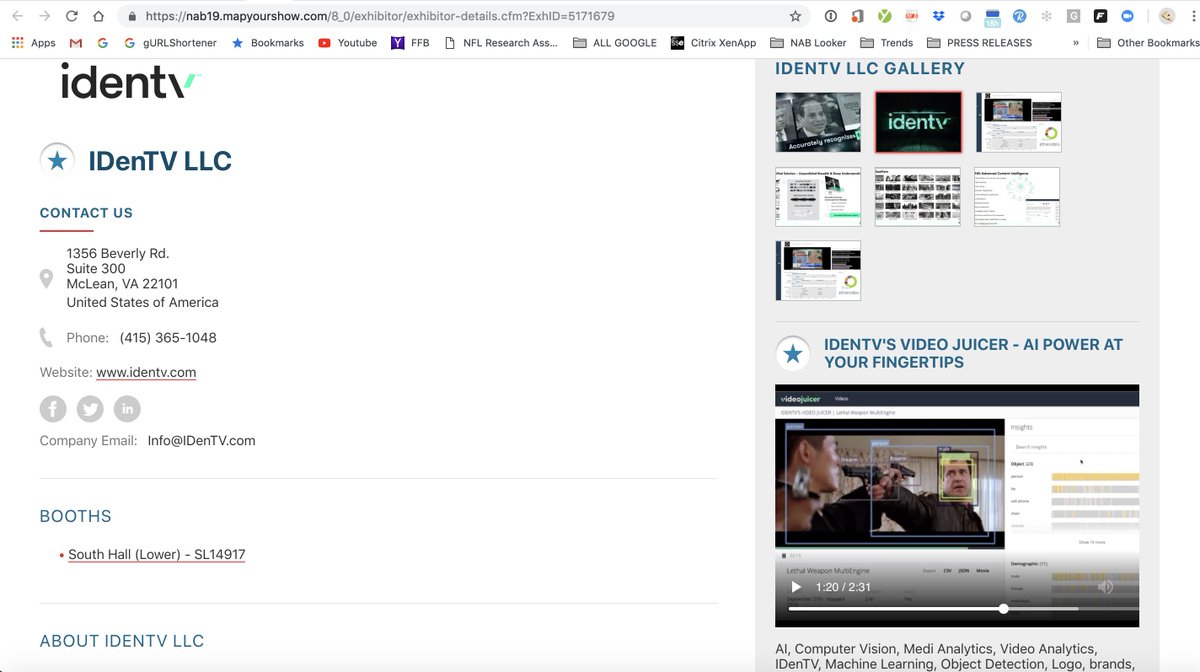Screen dimensions: 1200x672
Task: Open Chrome profile avatar
Action: [1166, 16]
